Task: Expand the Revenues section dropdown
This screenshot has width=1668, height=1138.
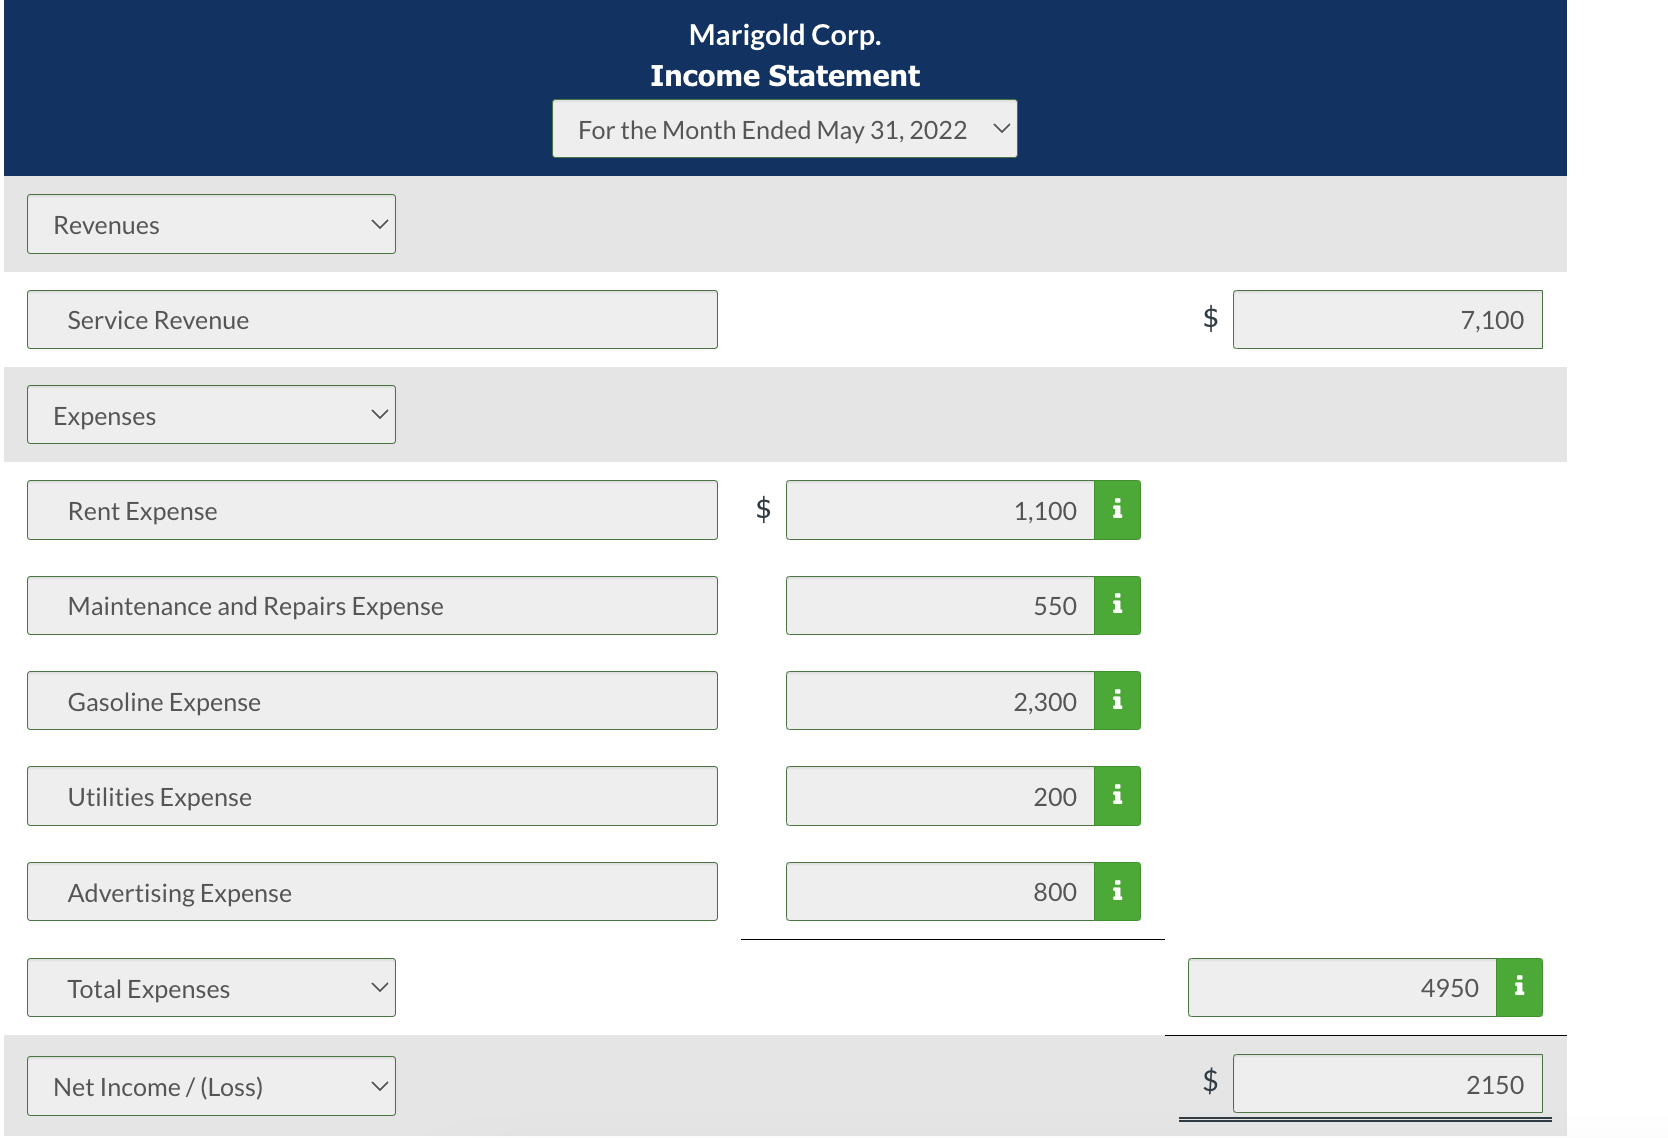Action: pos(211,224)
